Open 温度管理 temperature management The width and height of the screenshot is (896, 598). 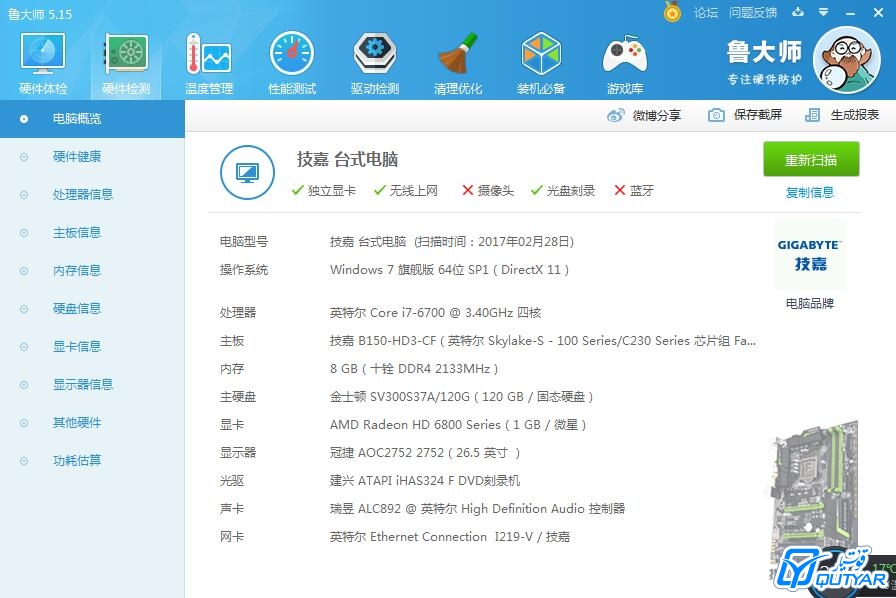click(x=209, y=63)
